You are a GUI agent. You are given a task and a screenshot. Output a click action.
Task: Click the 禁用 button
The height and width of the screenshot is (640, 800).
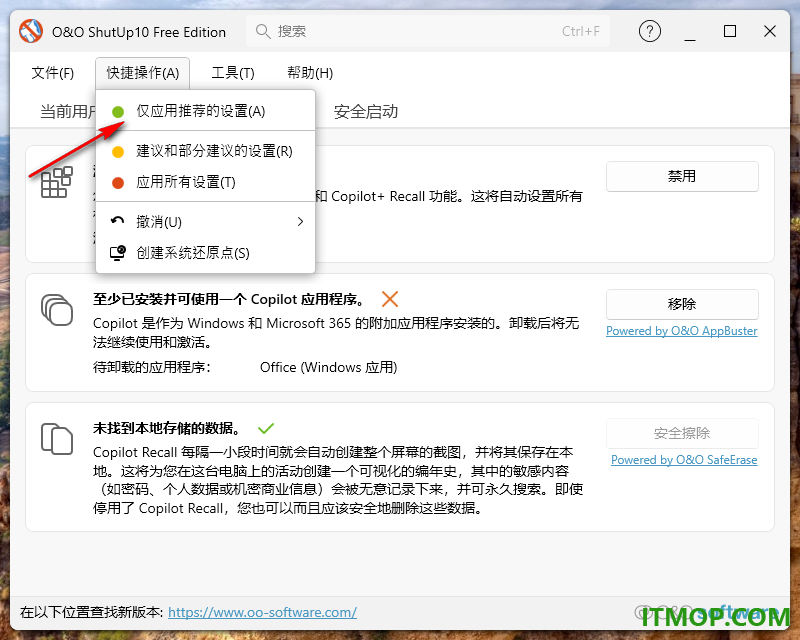click(682, 177)
